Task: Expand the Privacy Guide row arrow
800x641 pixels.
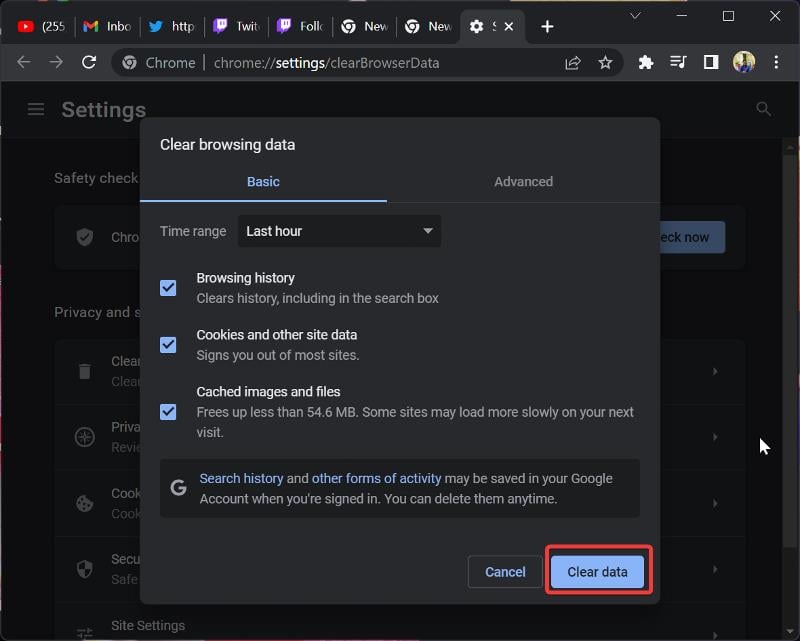Action: pyautogui.click(x=715, y=437)
